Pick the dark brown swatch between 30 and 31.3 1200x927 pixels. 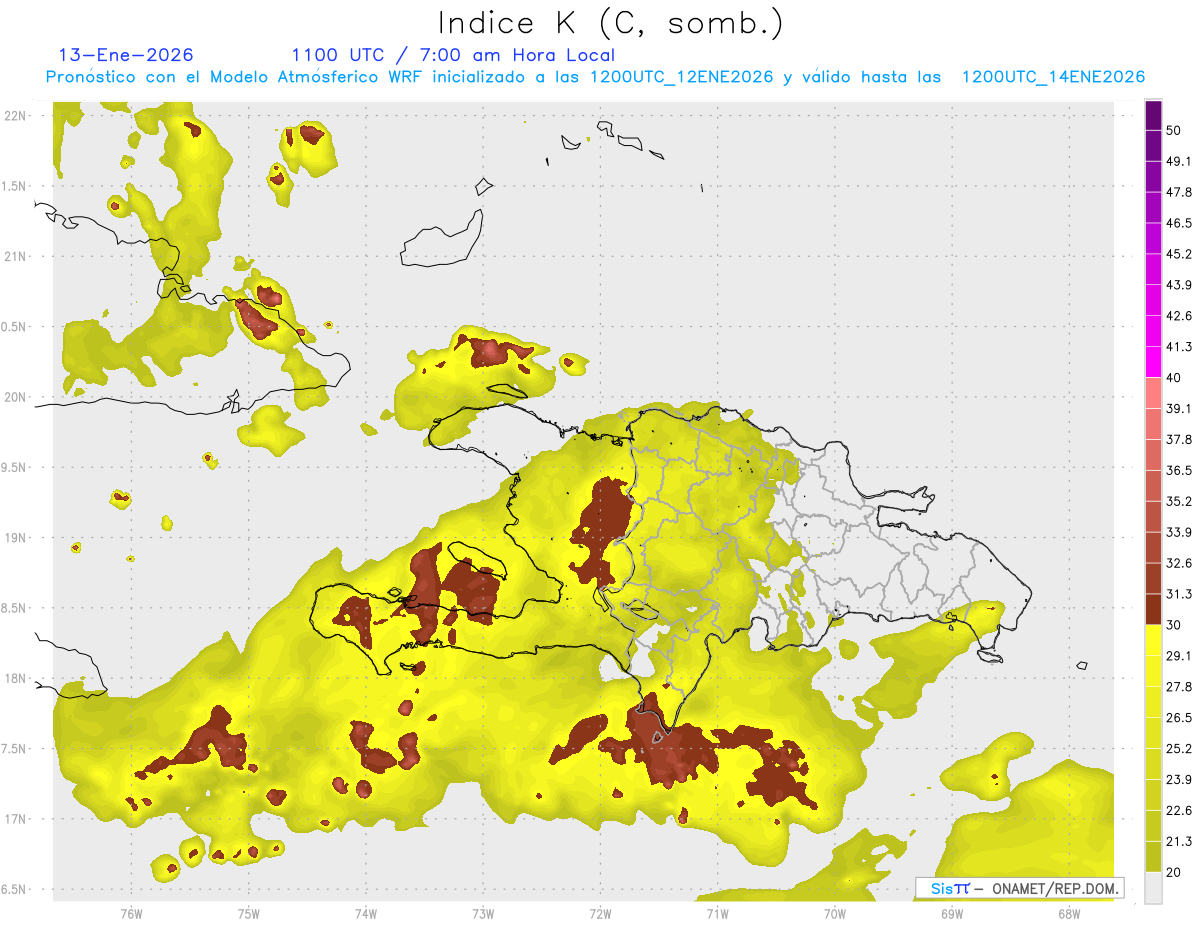coord(1153,609)
